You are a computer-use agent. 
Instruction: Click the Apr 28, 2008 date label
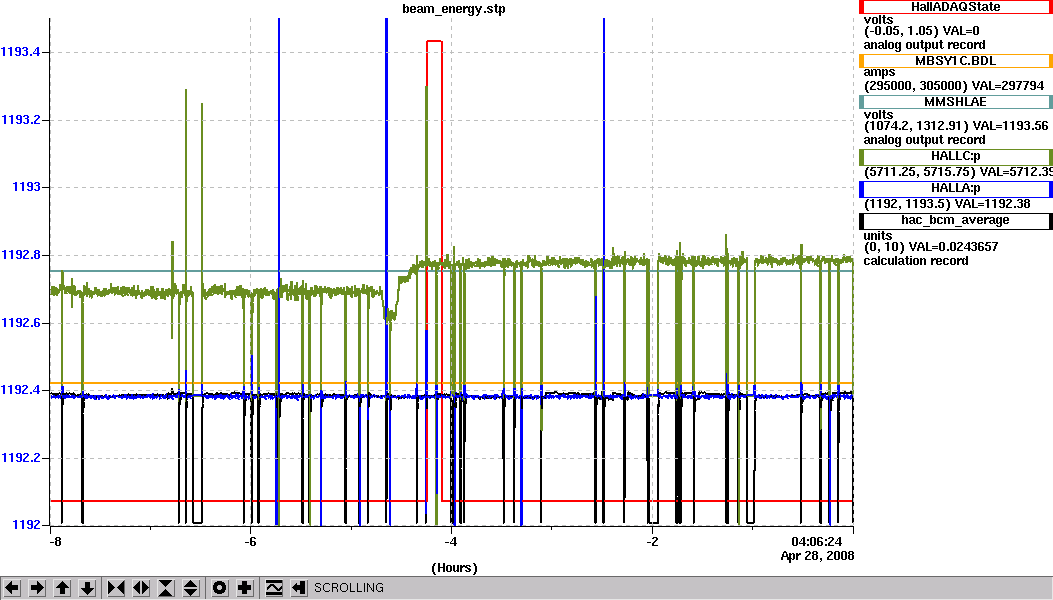817,556
